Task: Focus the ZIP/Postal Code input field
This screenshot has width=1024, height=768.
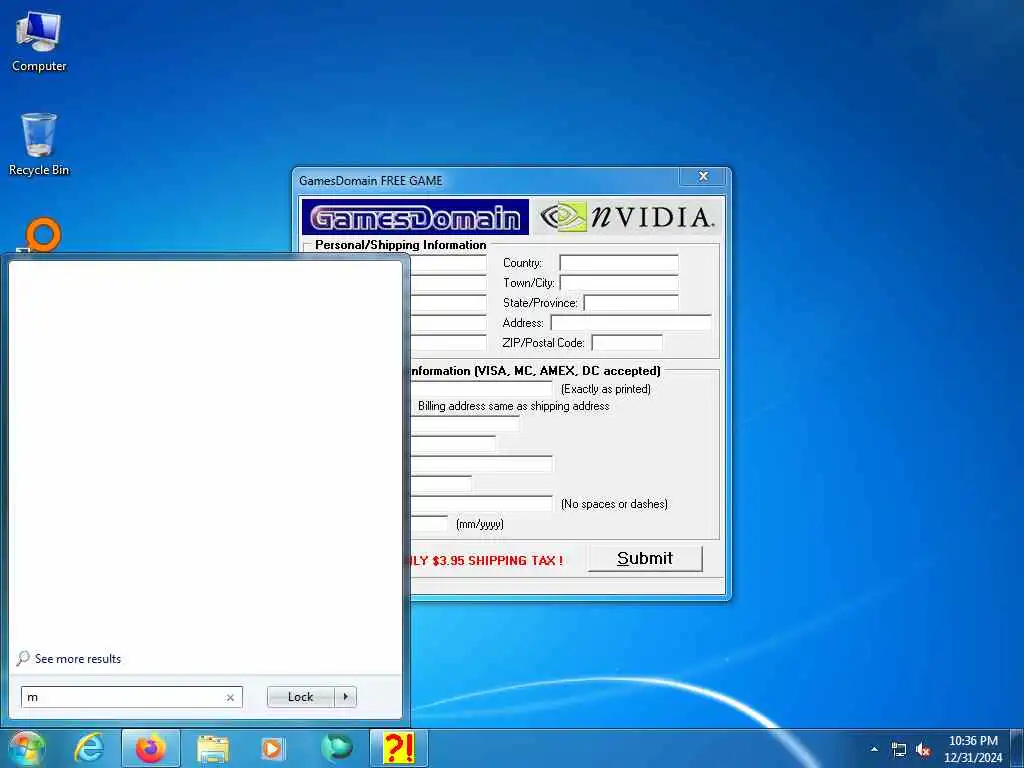Action: tap(627, 342)
